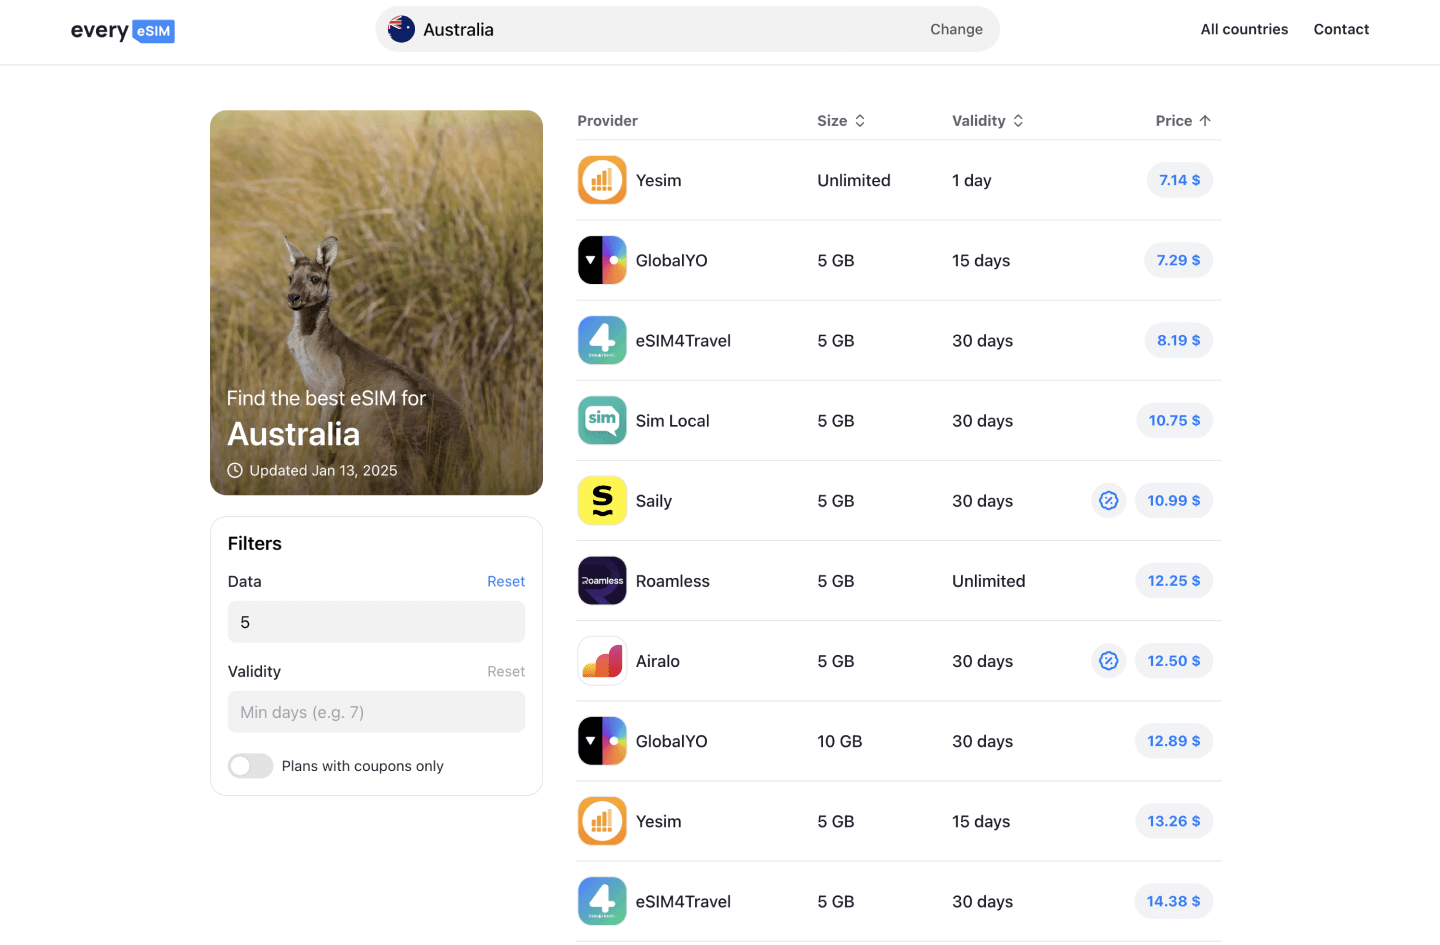Viewport: 1440px width, 945px height.
Task: Click the coupon badge next to Airalo price
Action: 1109,661
